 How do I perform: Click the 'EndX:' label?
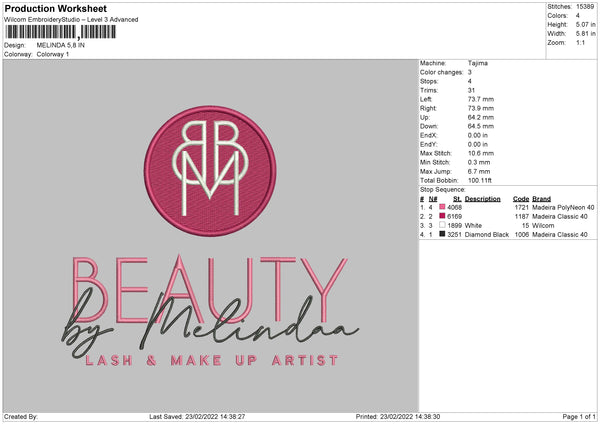(x=429, y=135)
